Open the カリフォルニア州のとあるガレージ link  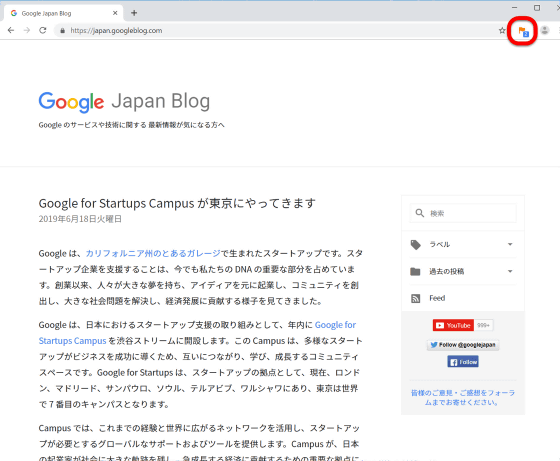click(153, 253)
